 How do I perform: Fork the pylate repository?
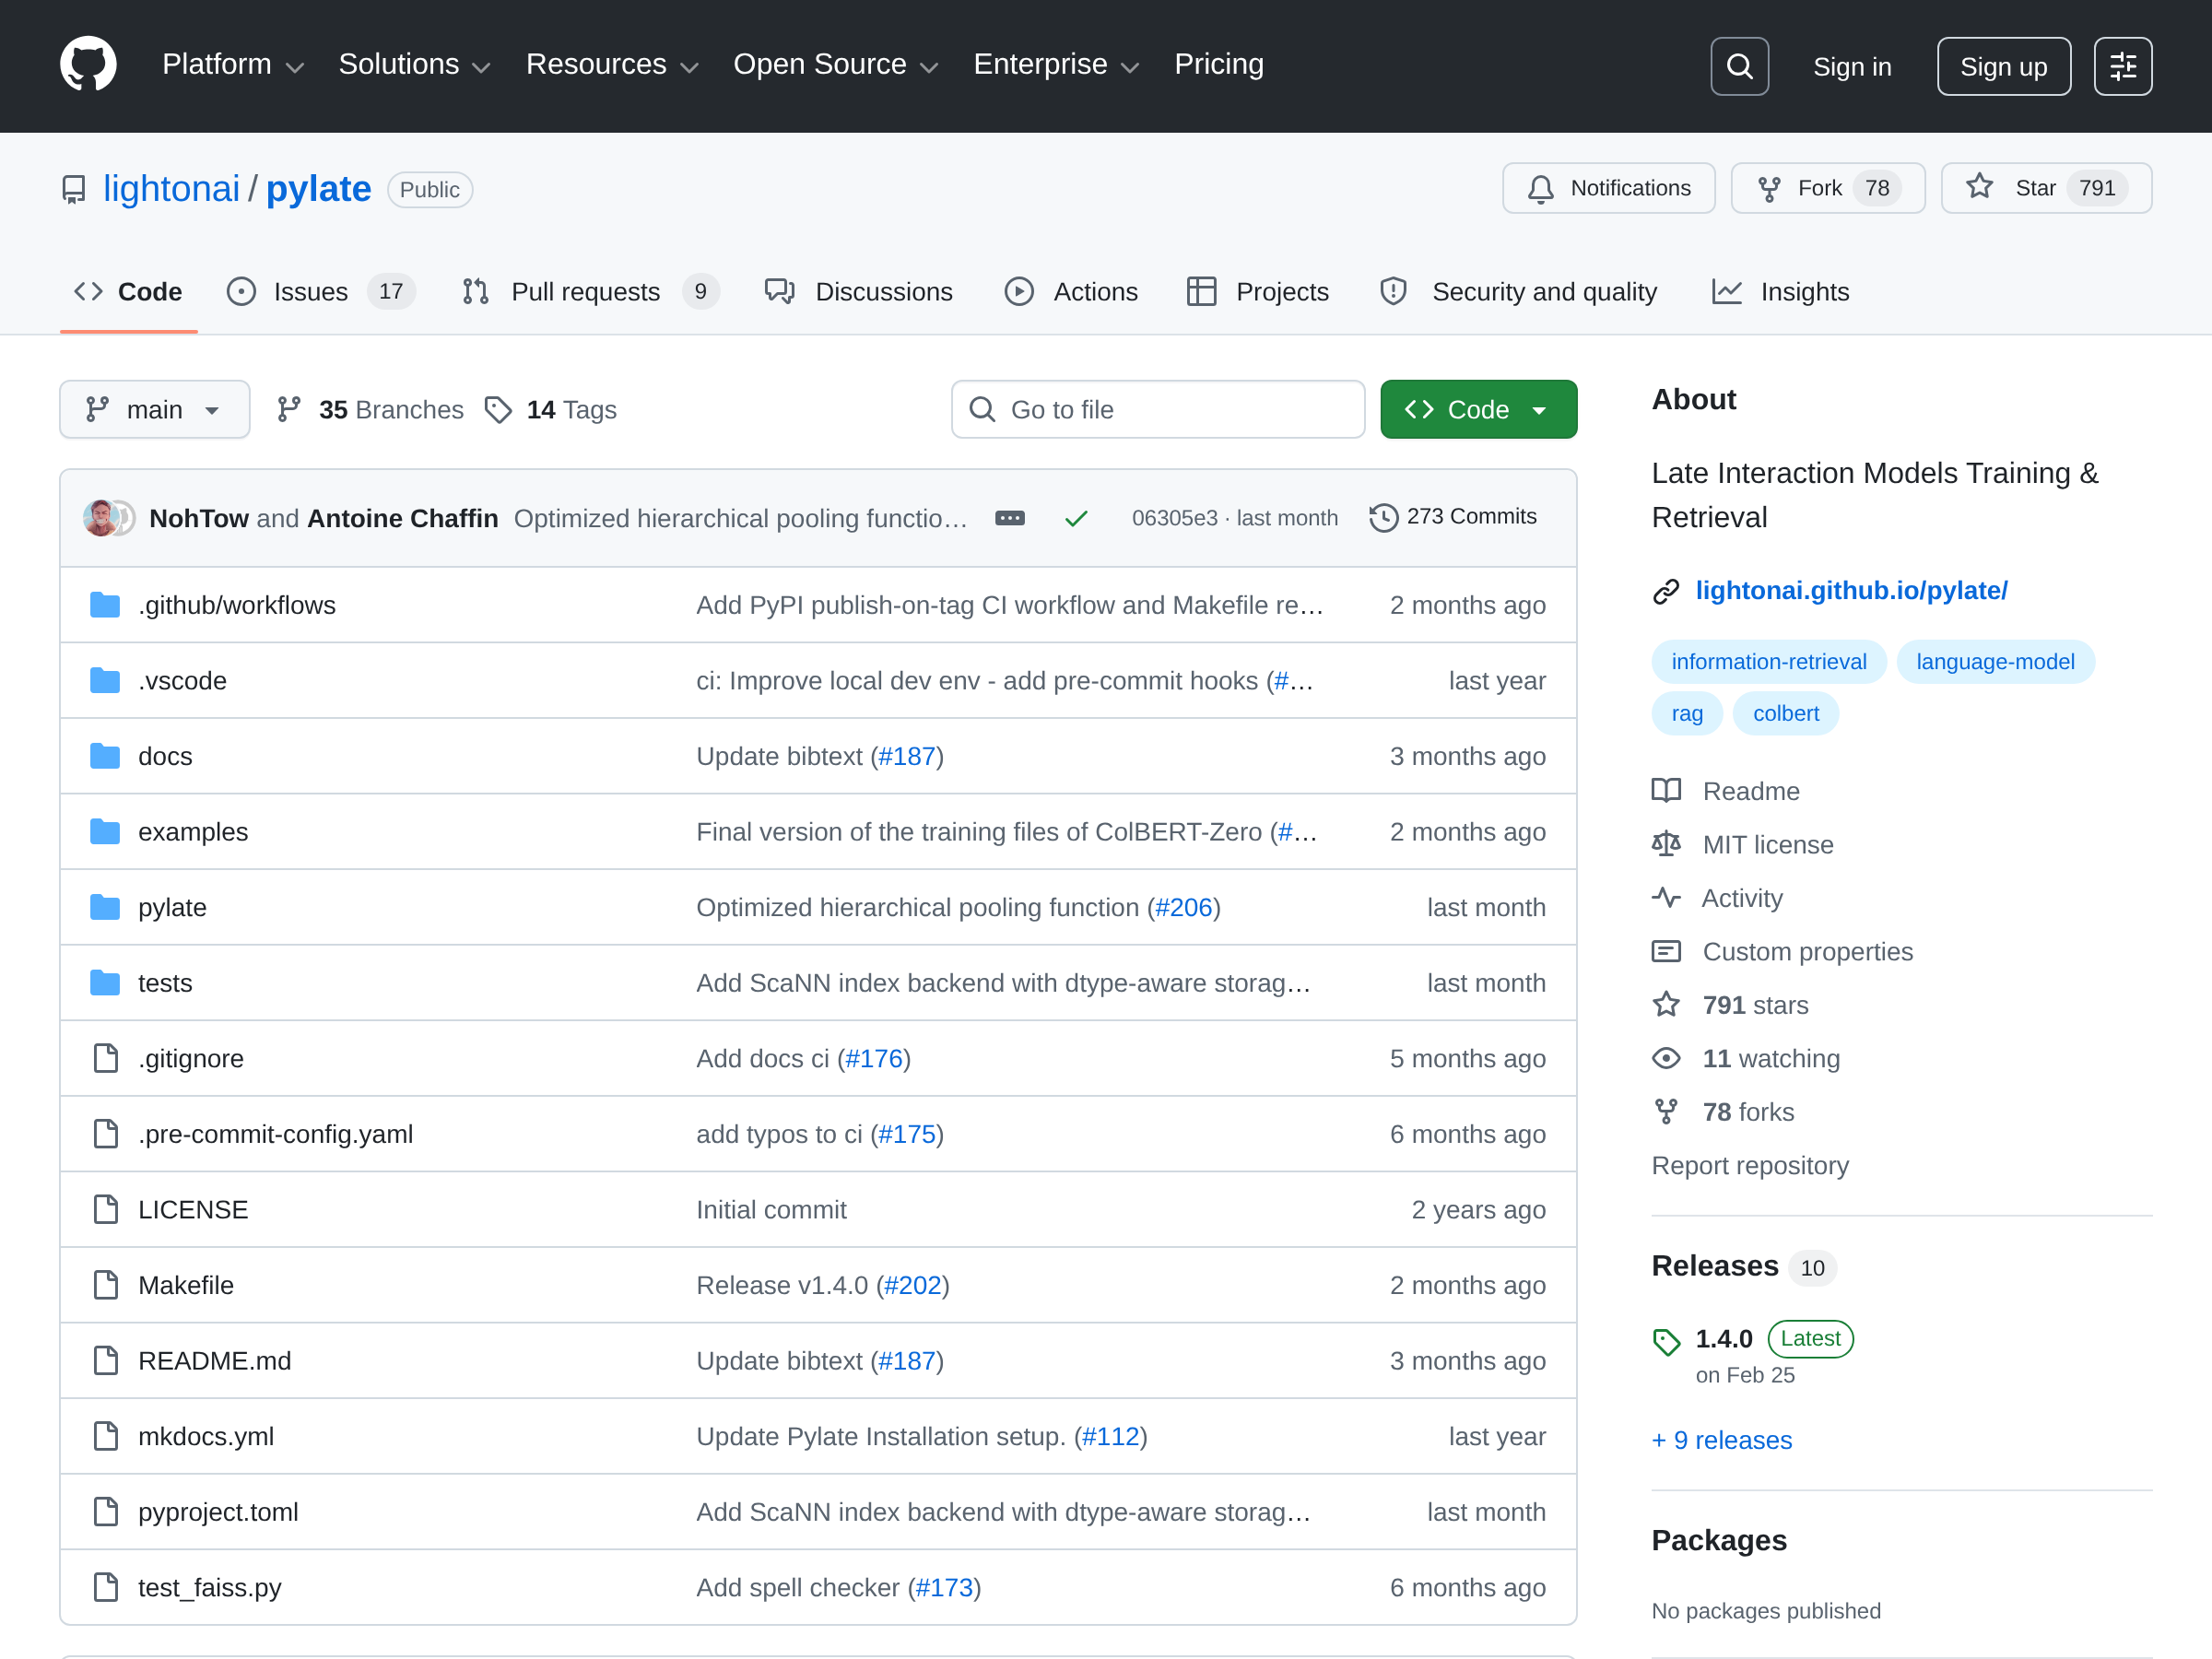tap(1826, 188)
